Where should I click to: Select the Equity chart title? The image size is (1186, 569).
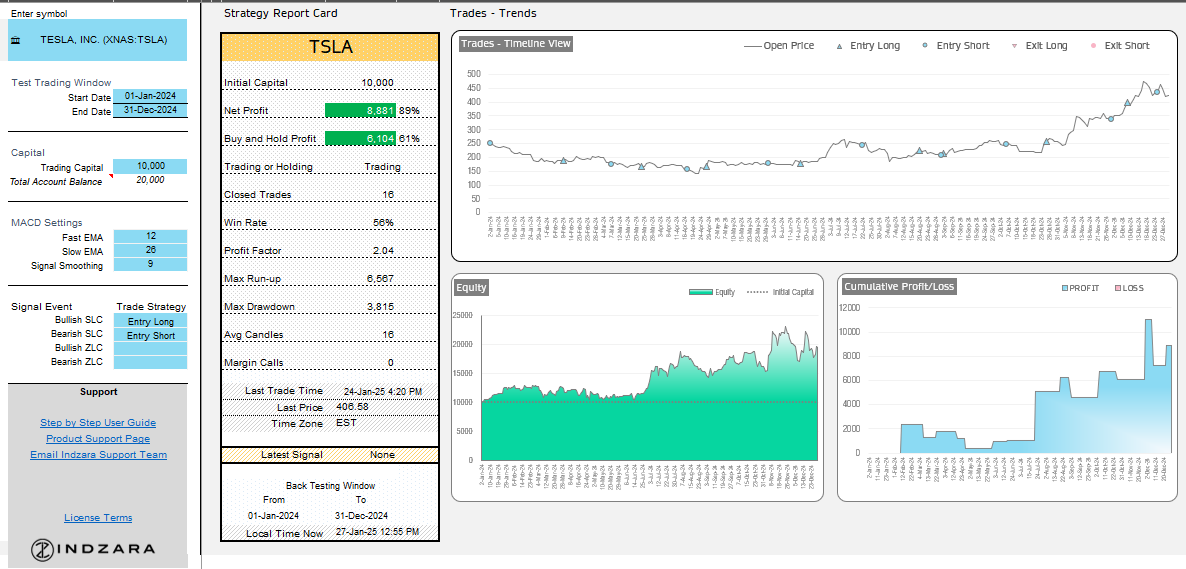tap(470, 288)
